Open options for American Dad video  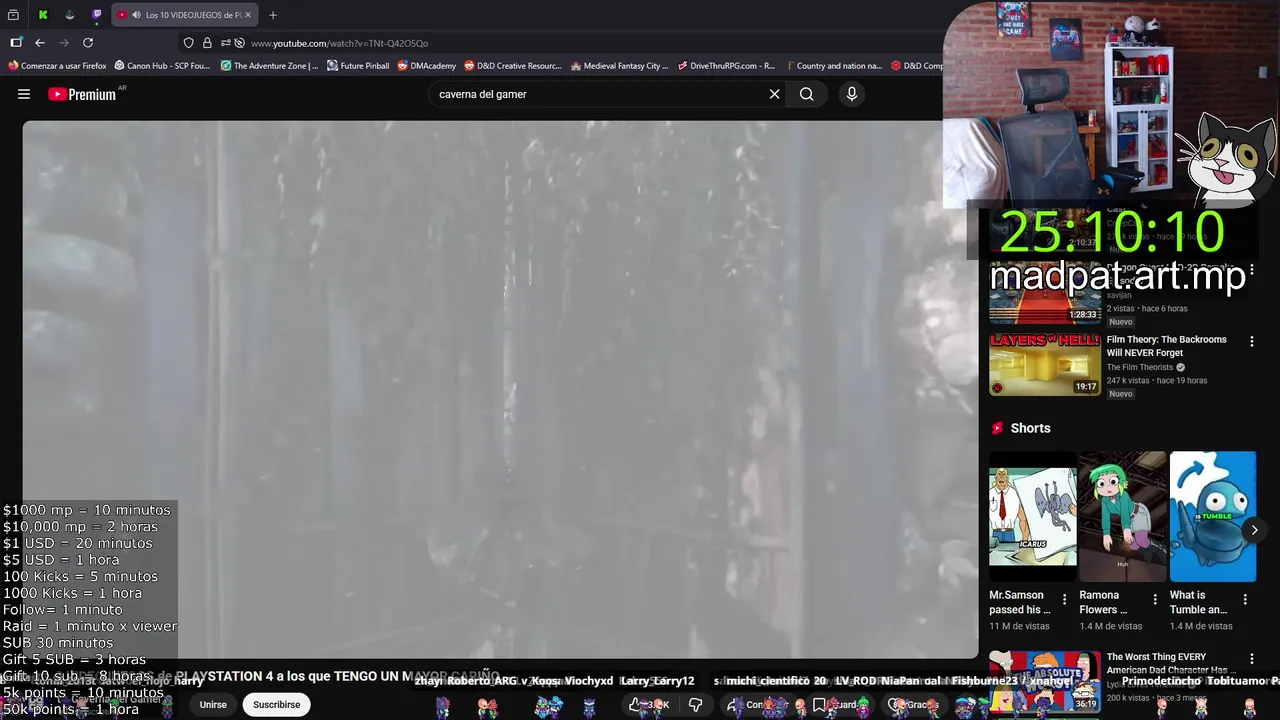coord(1251,659)
